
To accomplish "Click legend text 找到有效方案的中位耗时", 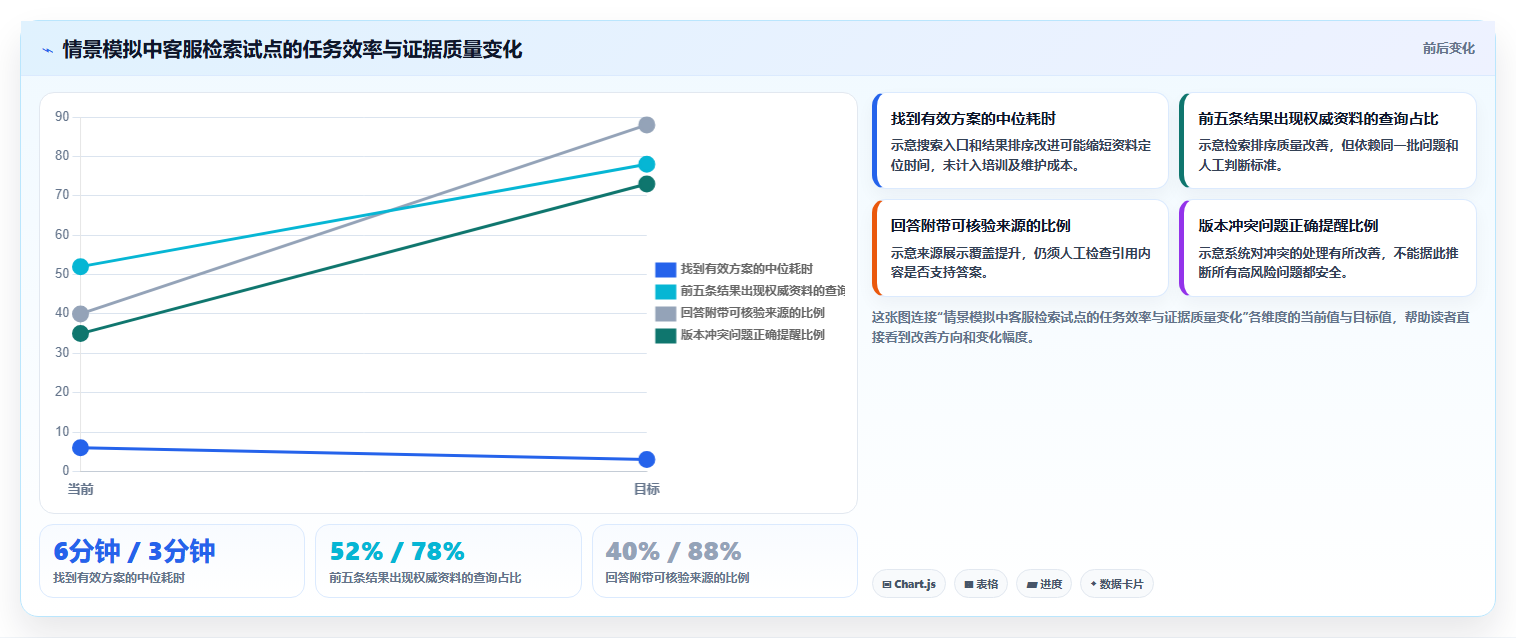I will coord(746,269).
